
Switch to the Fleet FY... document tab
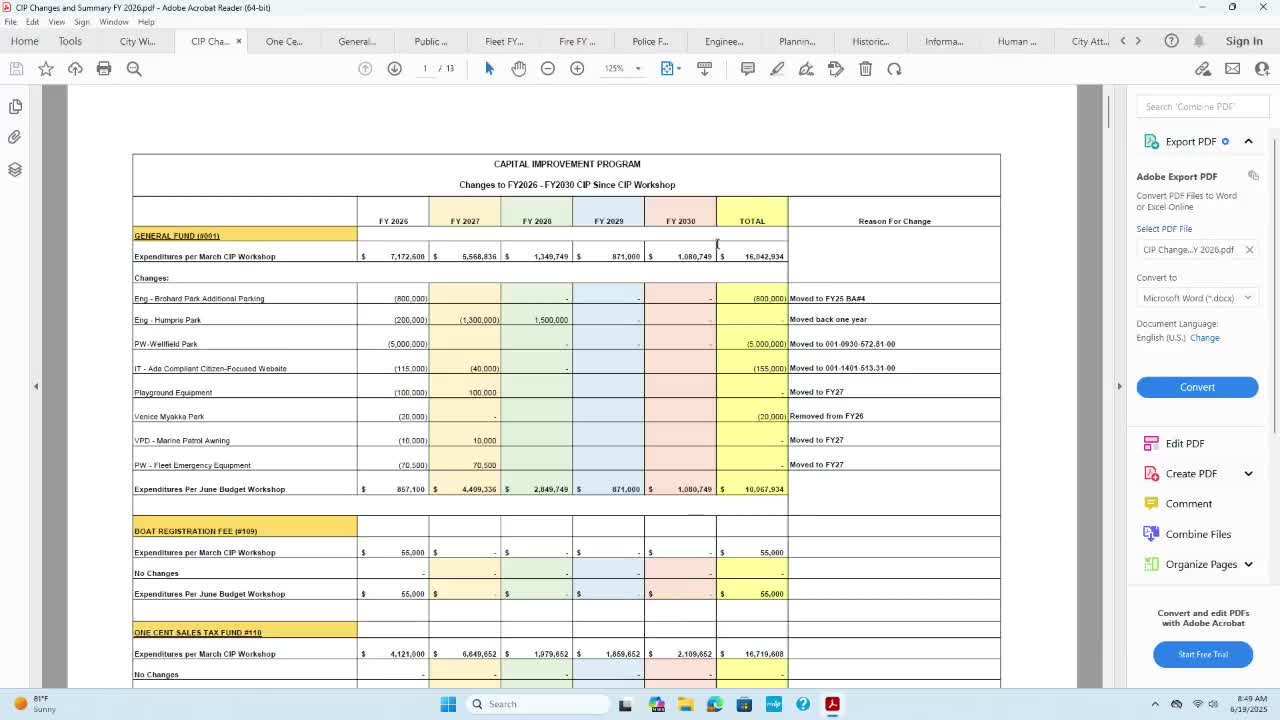point(504,42)
